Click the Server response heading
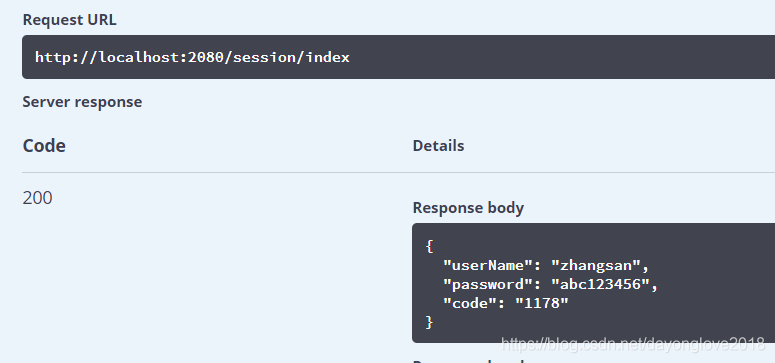The width and height of the screenshot is (775, 363). tap(82, 102)
